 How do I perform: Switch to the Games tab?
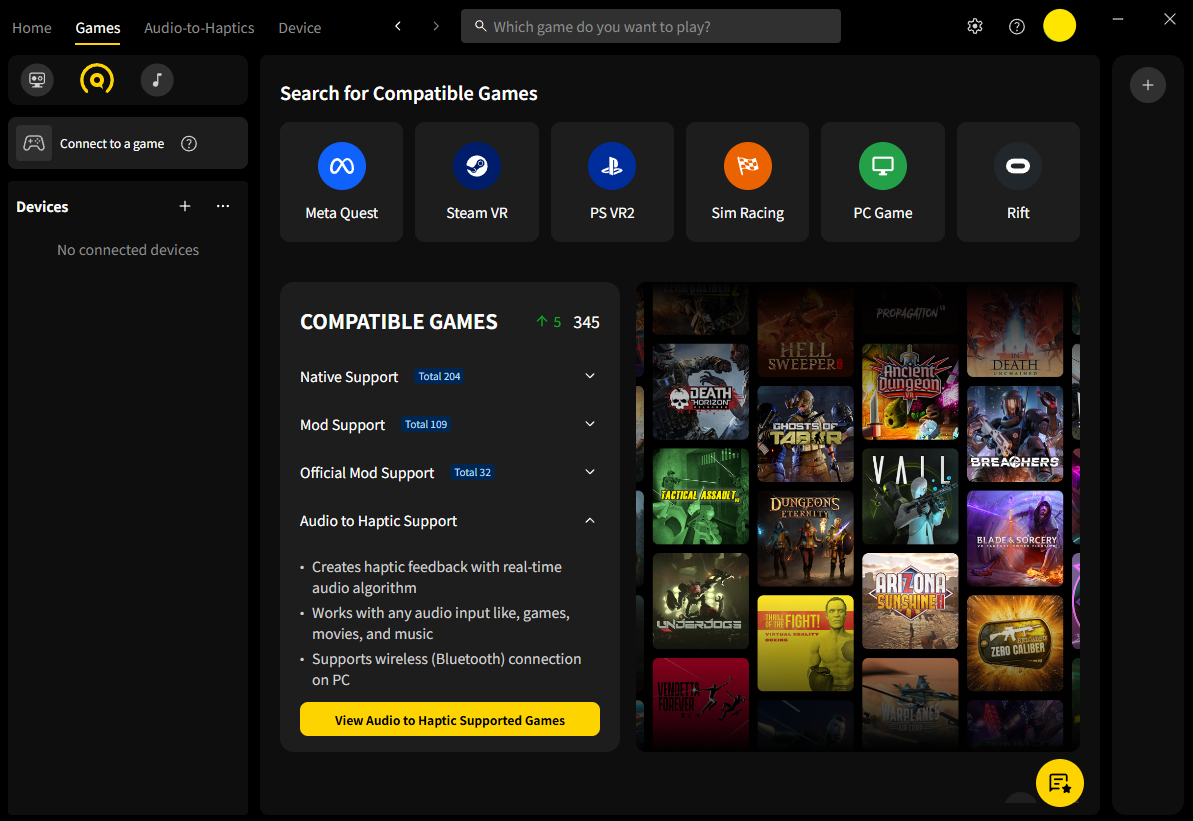point(97,27)
